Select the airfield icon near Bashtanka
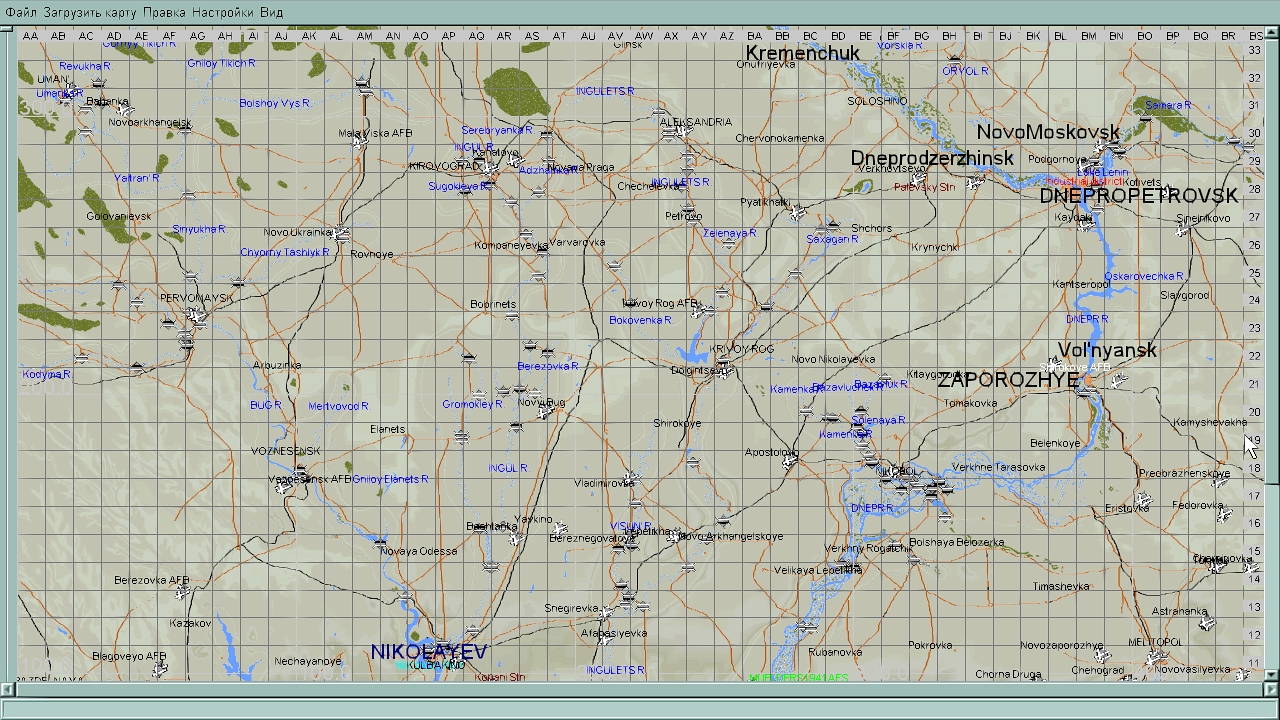The height and width of the screenshot is (720, 1280). click(516, 538)
